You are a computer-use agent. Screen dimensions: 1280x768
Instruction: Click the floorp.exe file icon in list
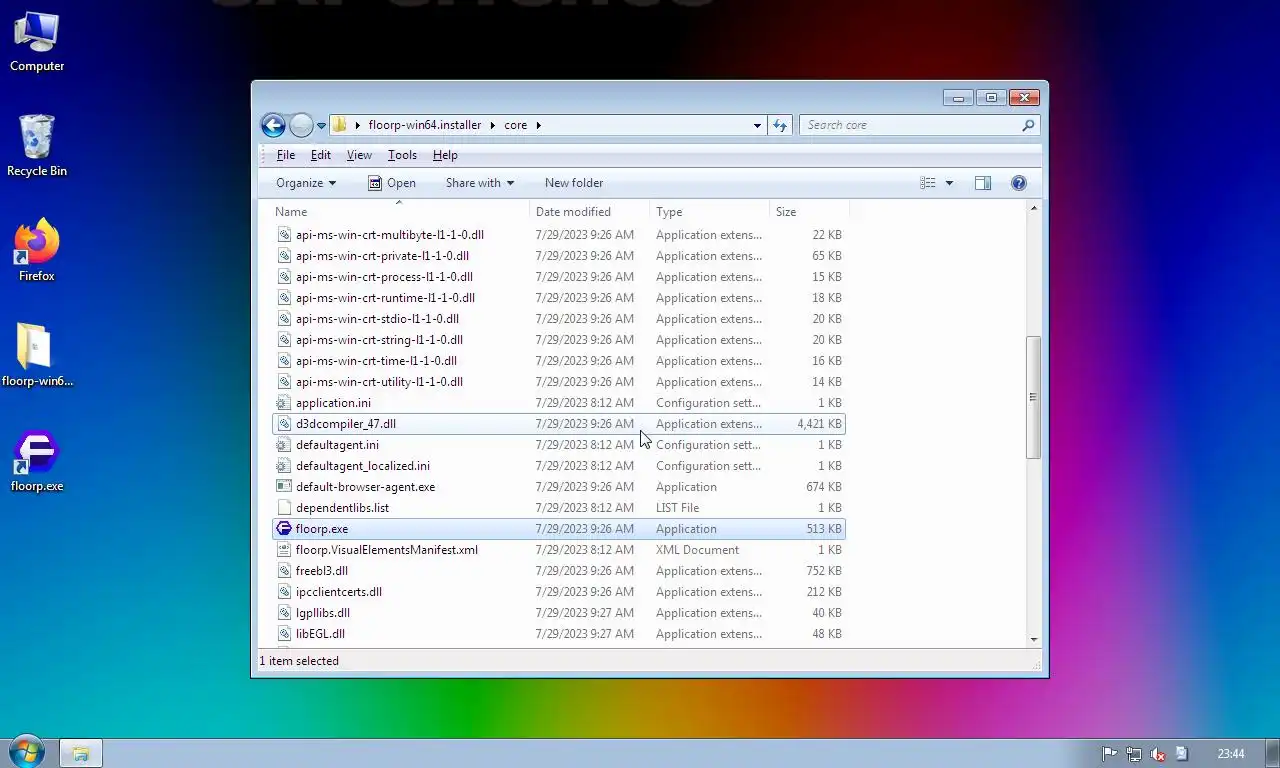click(x=284, y=529)
